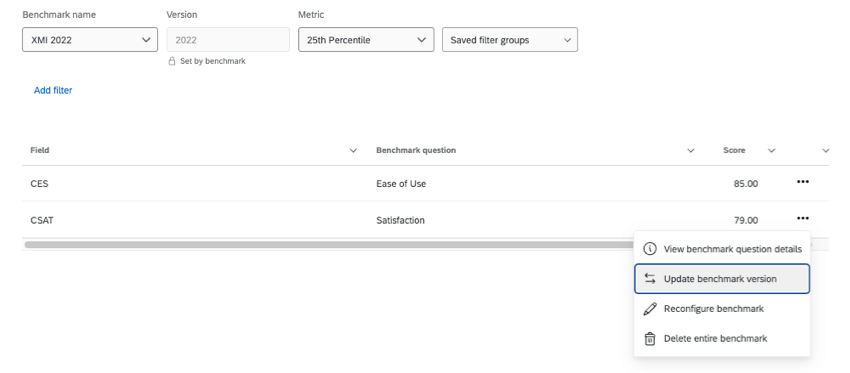The image size is (850, 373).
Task: Click the Add filter link
Action: [53, 91]
